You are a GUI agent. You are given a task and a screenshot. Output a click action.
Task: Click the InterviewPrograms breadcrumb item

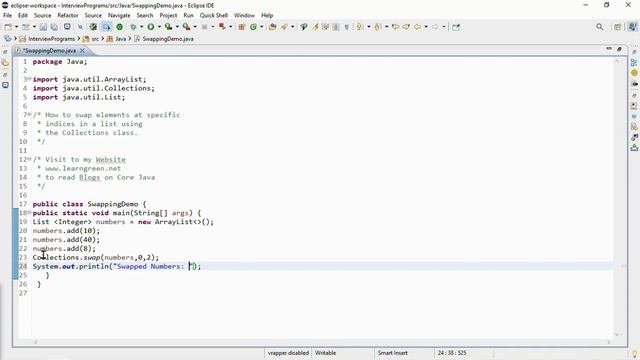point(47,39)
